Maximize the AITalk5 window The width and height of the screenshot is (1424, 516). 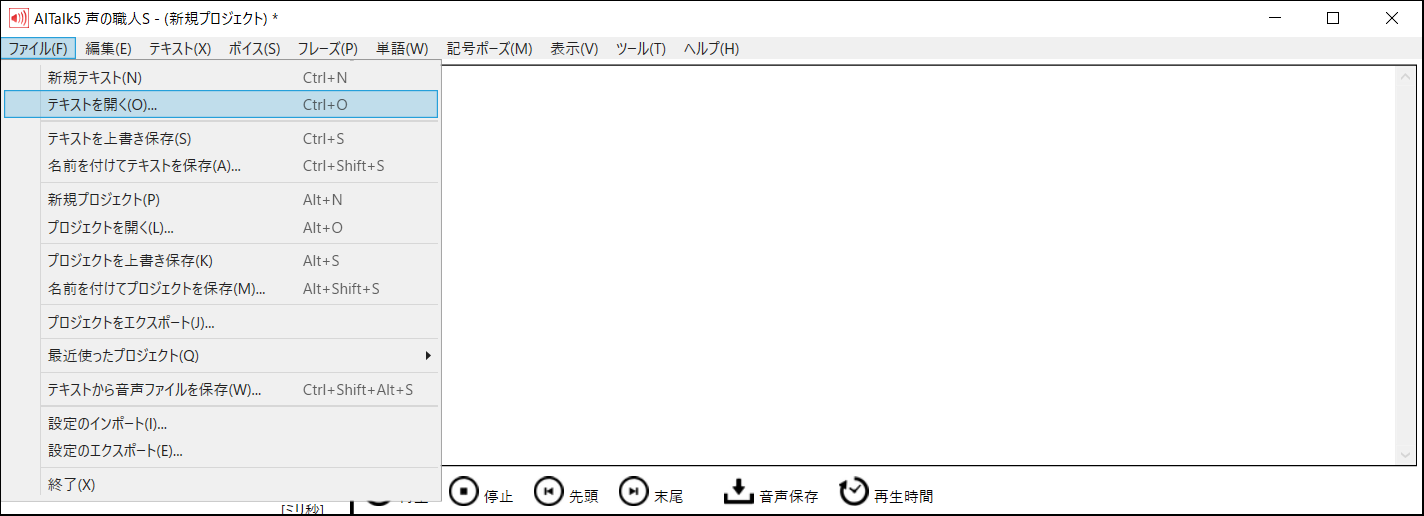pyautogui.click(x=1333, y=17)
